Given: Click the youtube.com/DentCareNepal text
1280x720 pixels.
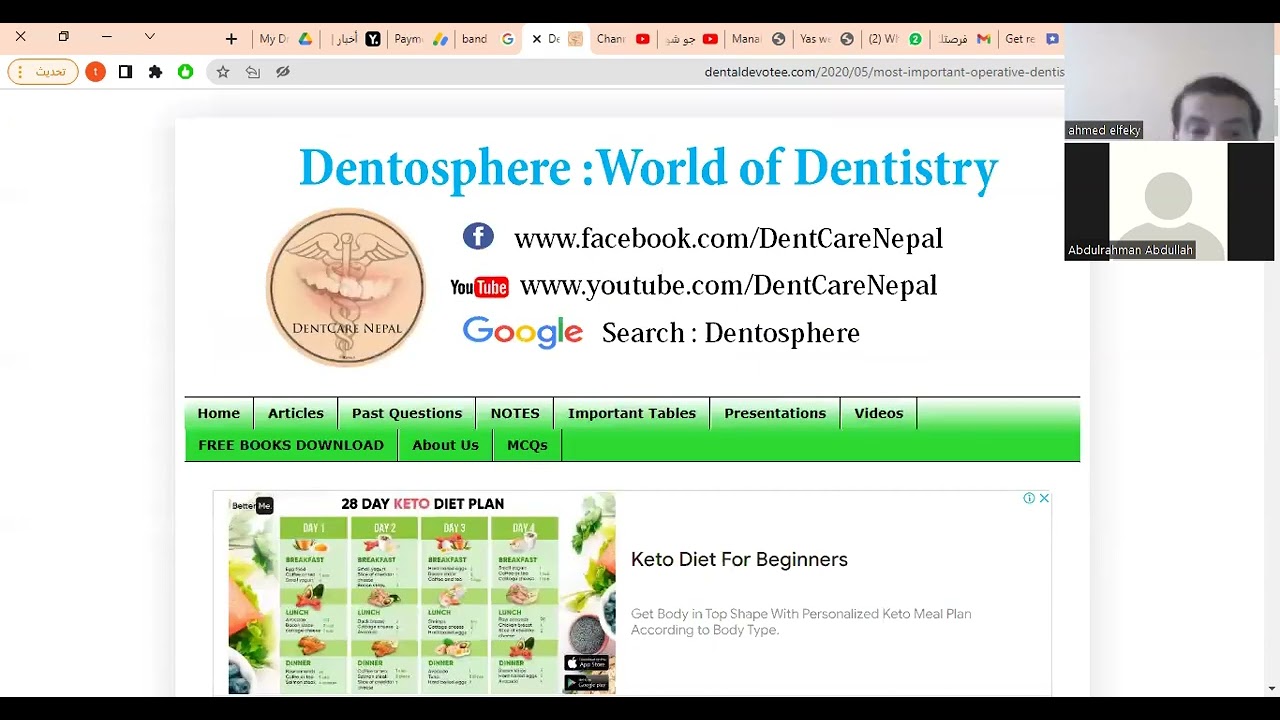Looking at the screenshot, I should click(728, 286).
